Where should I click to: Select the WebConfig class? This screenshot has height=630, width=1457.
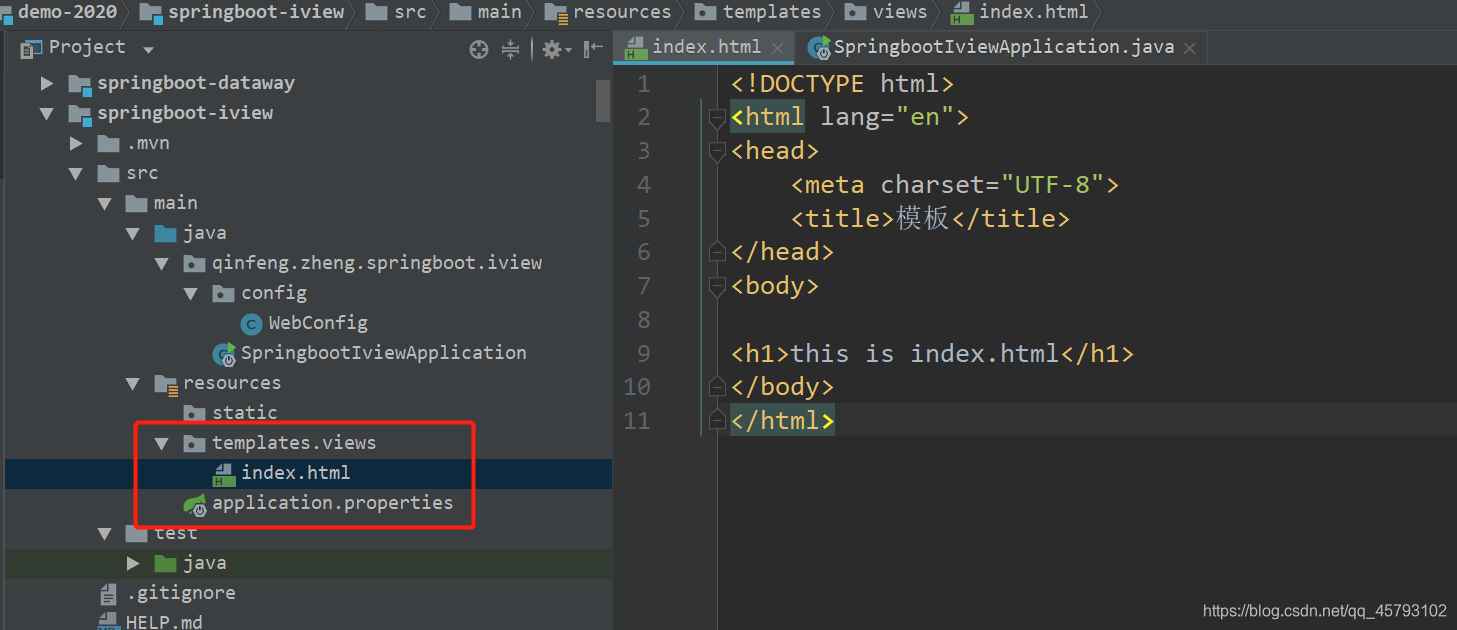pyautogui.click(x=318, y=323)
